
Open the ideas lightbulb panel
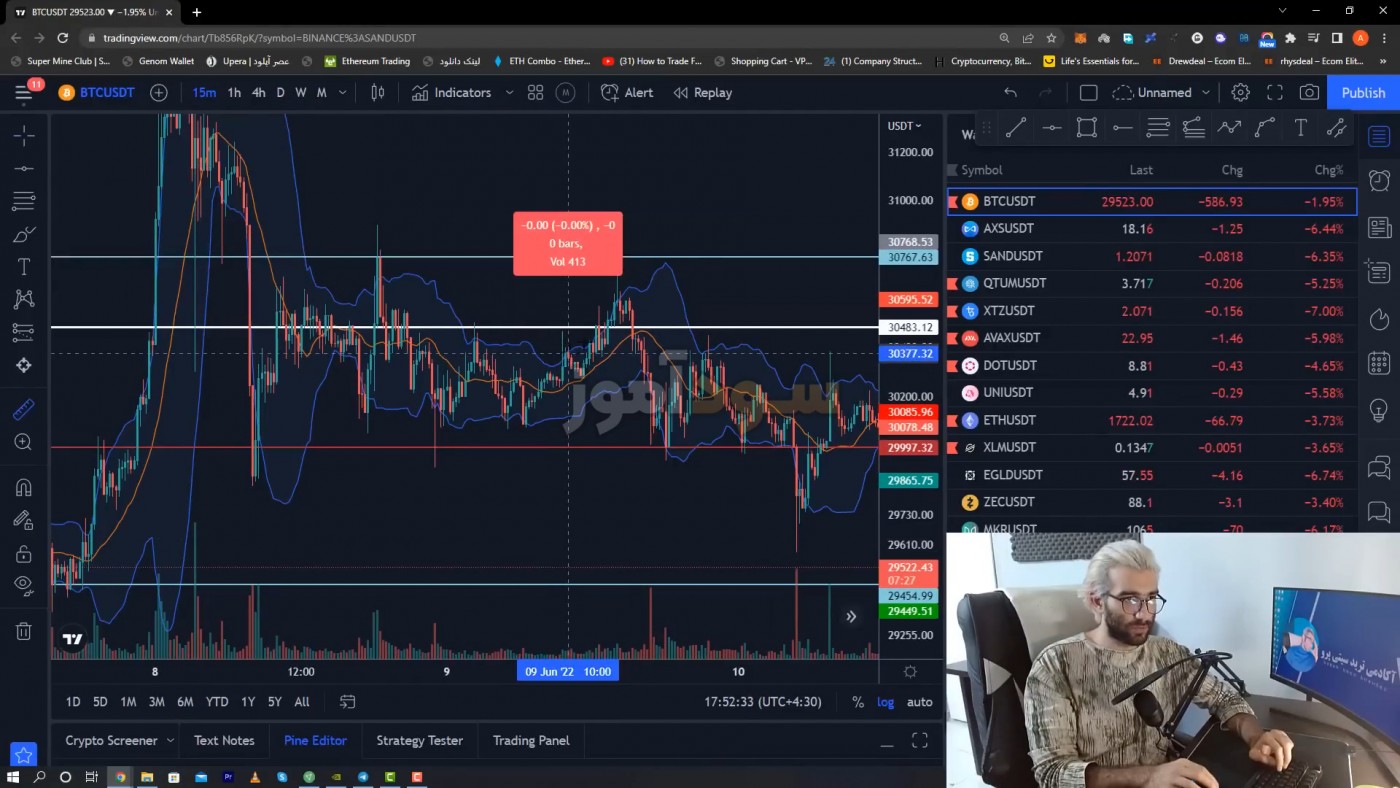(x=1379, y=410)
